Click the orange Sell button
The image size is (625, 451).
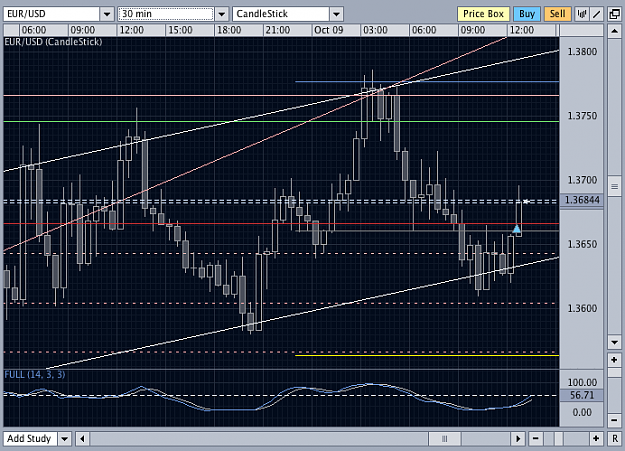pos(557,14)
